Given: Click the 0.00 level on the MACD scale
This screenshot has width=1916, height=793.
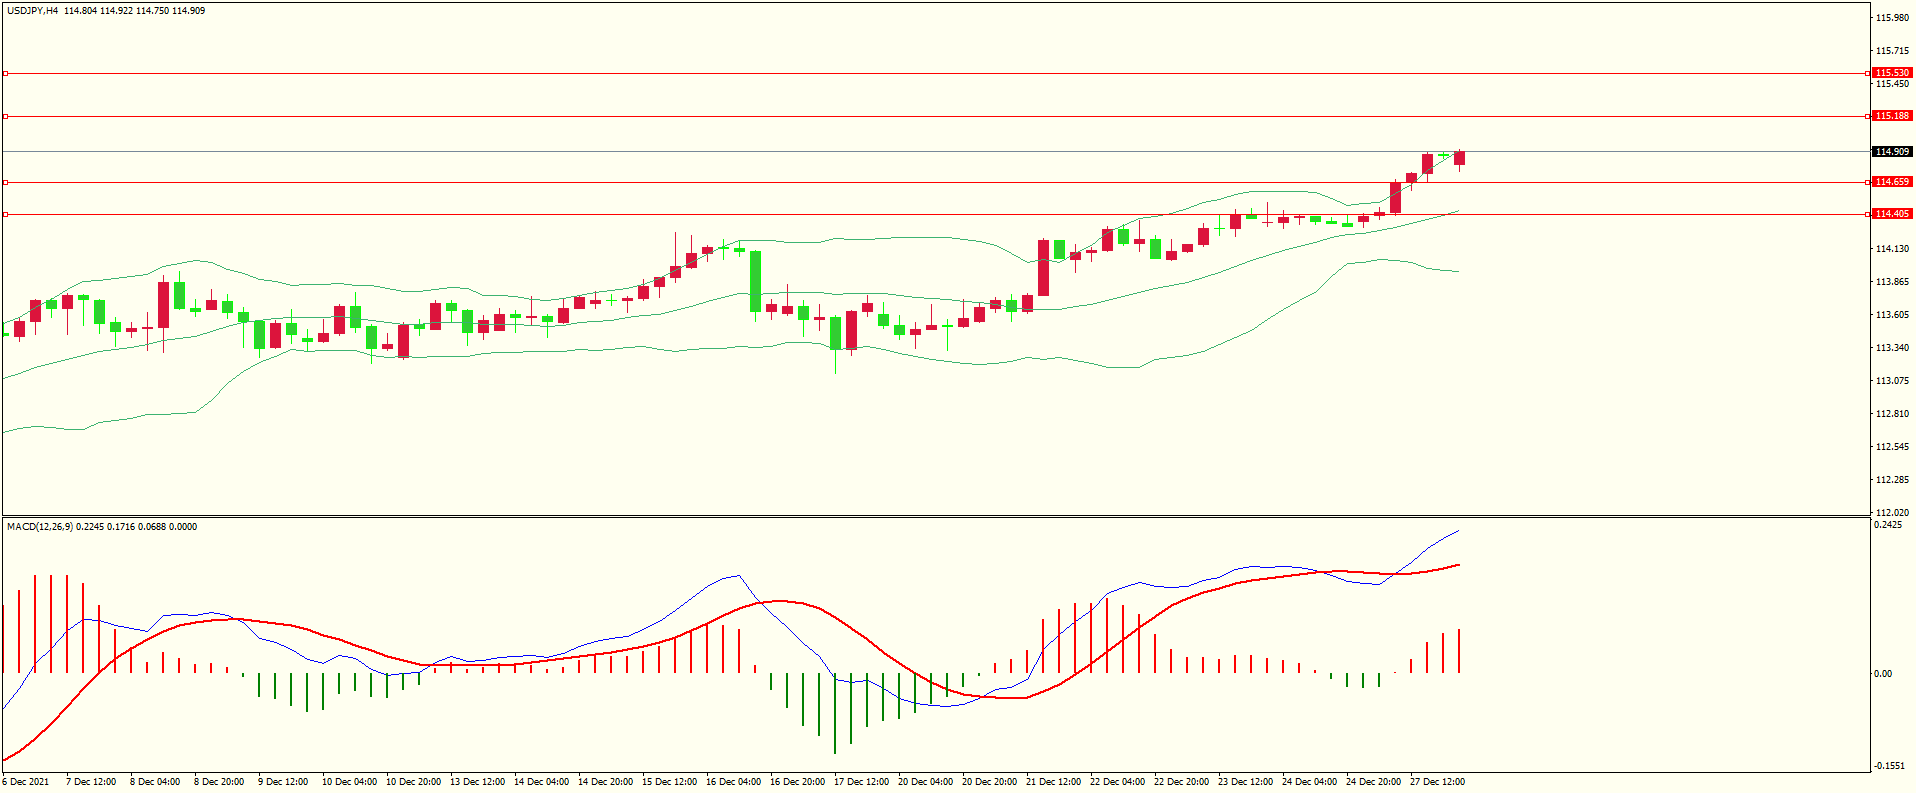Looking at the screenshot, I should point(1883,674).
